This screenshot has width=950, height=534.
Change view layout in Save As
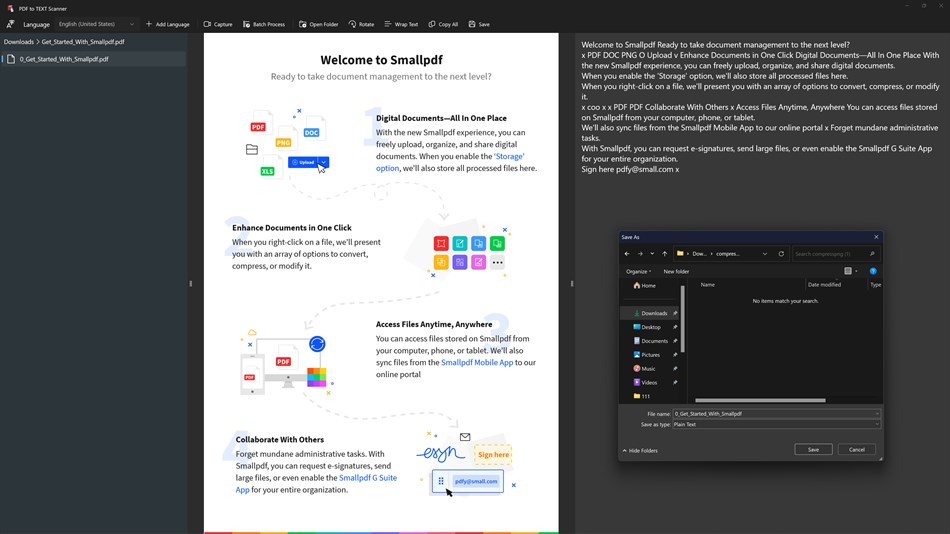pyautogui.click(x=848, y=271)
